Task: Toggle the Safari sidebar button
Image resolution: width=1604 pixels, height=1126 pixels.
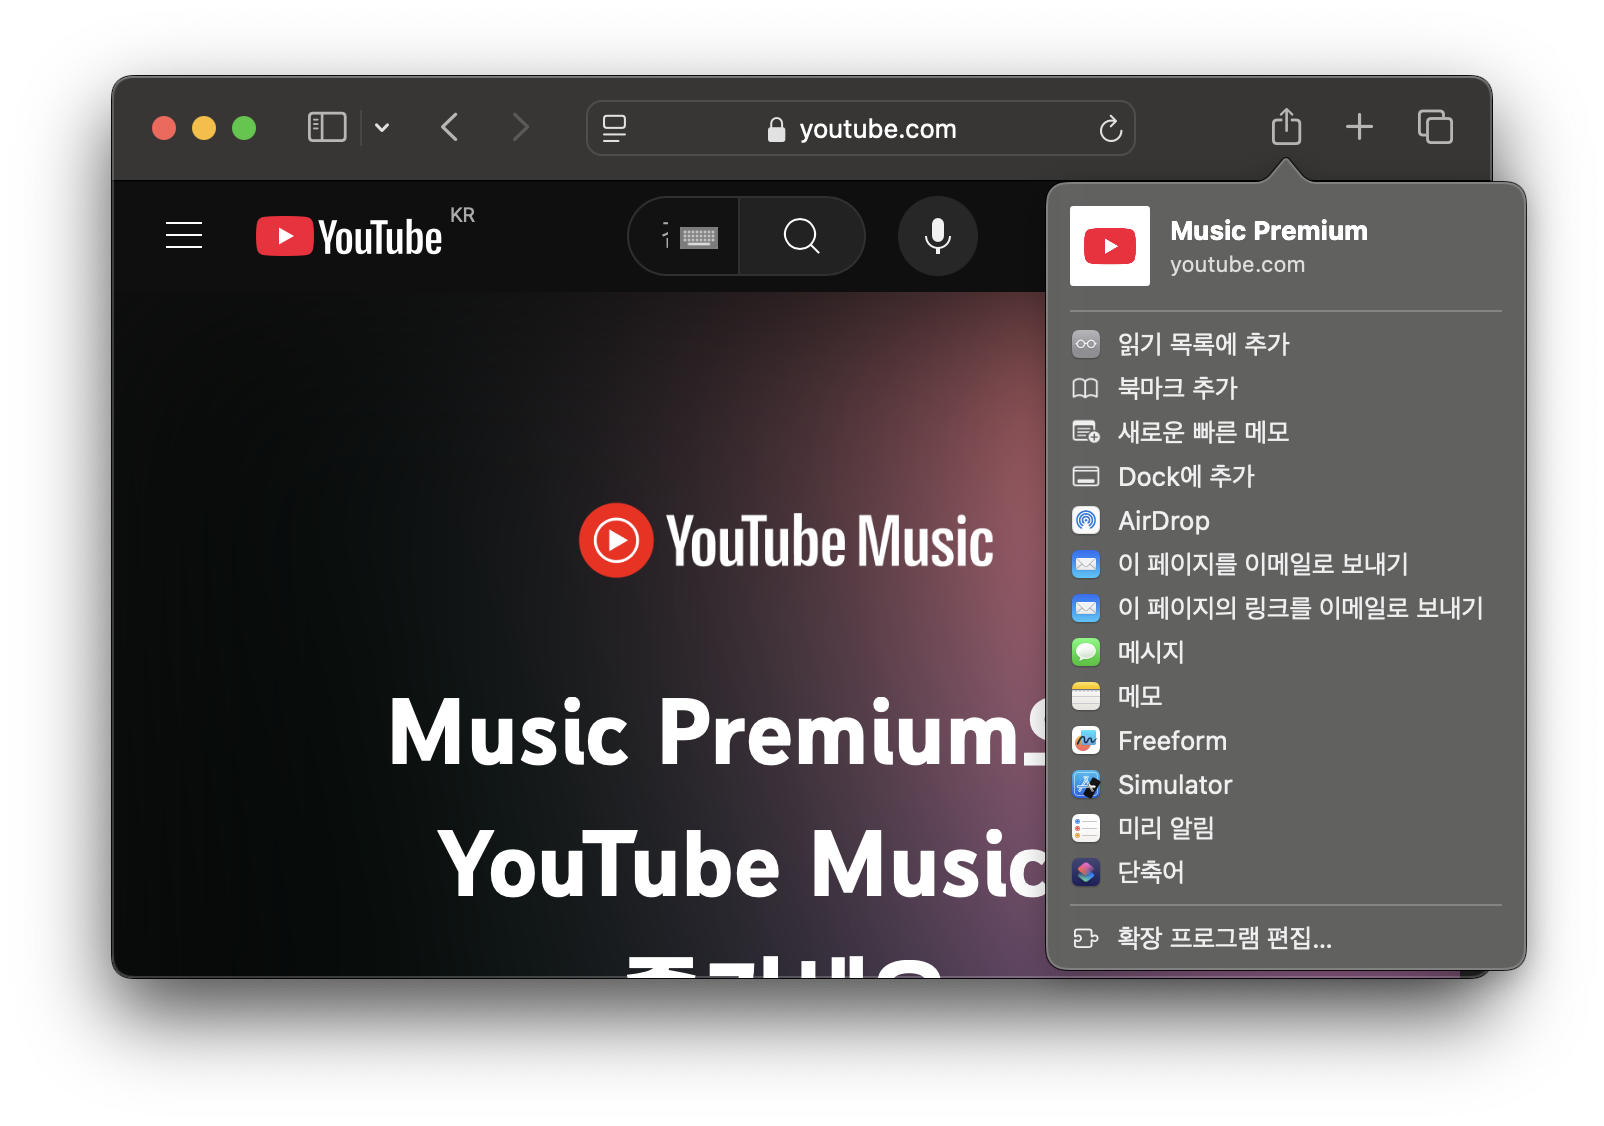Action: pos(327,127)
